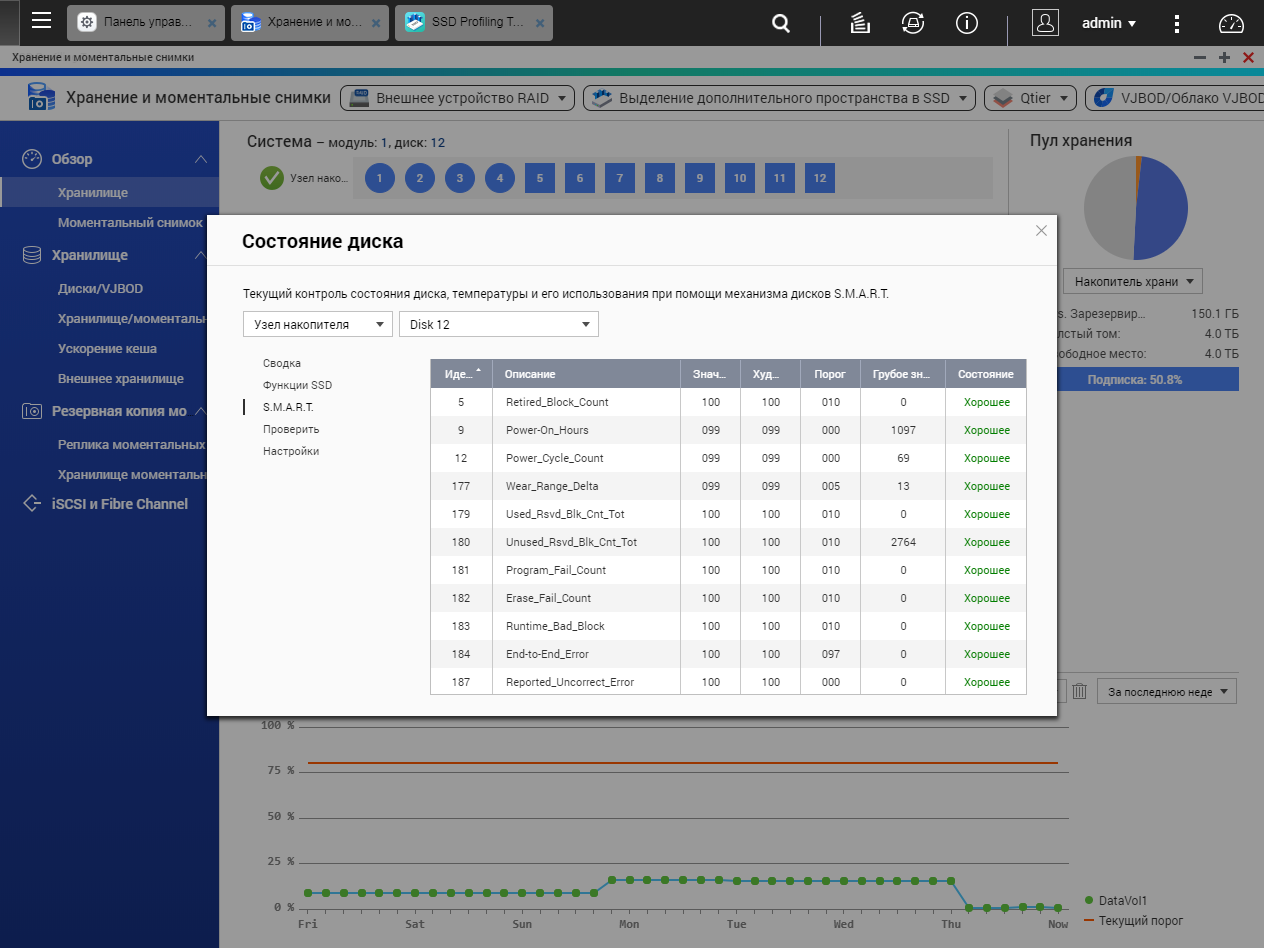Open iSCSI и Fibre Channel in sidebar
This screenshot has width=1264, height=948.
tap(119, 504)
